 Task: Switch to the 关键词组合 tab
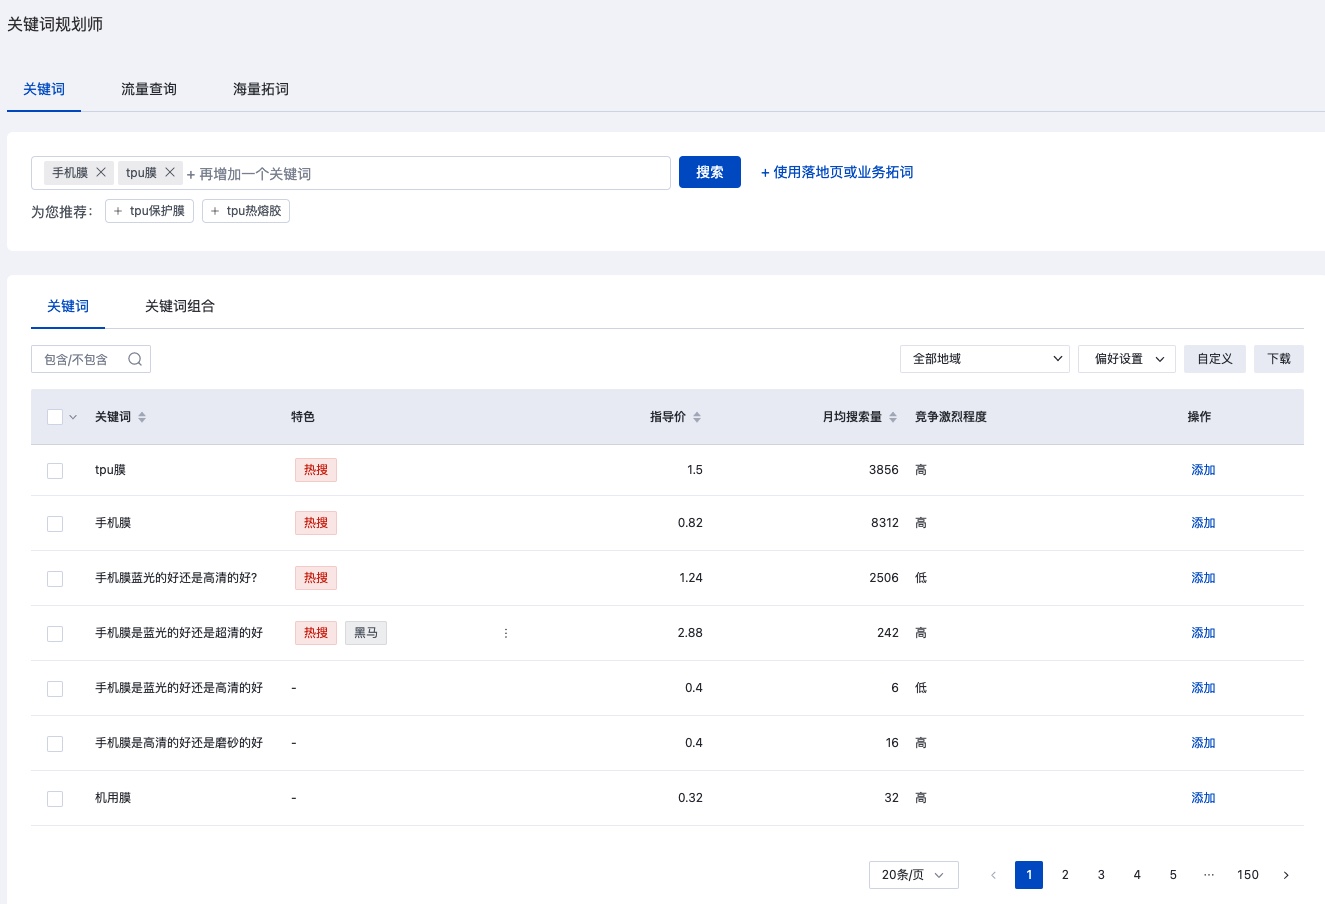coord(180,306)
